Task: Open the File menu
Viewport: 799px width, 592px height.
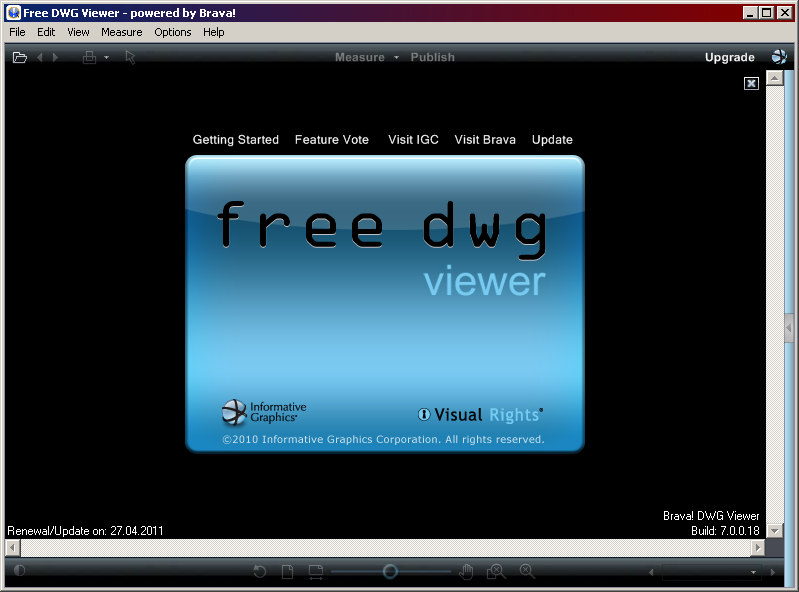Action: coord(17,32)
